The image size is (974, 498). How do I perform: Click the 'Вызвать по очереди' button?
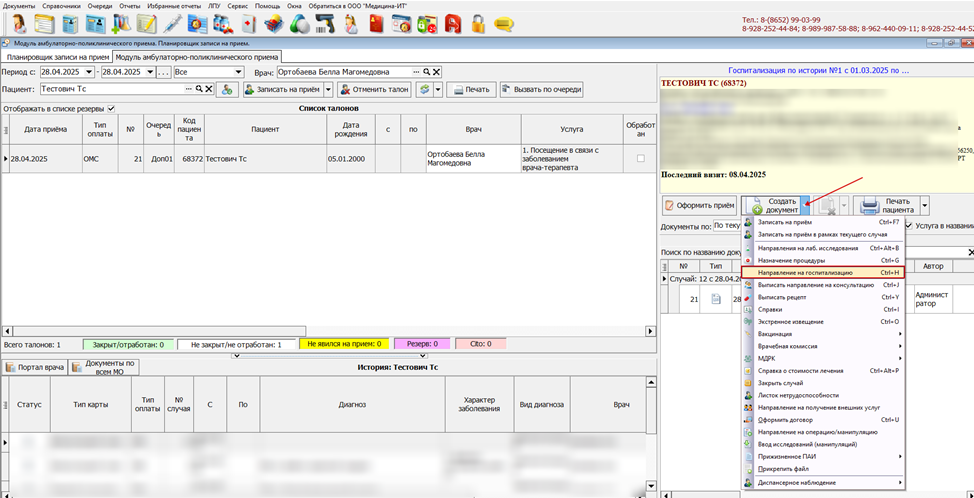pos(541,89)
